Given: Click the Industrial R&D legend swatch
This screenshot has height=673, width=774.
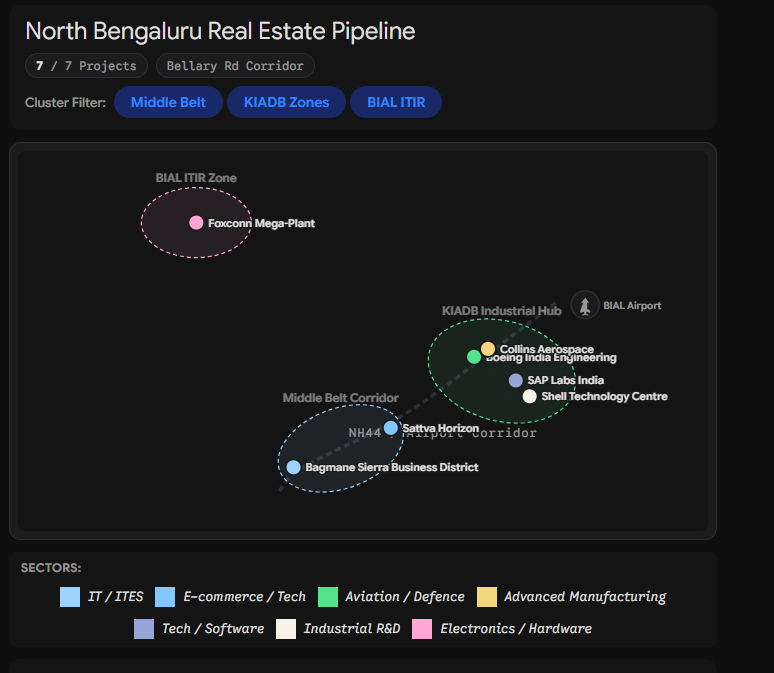Looking at the screenshot, I should tap(286, 629).
